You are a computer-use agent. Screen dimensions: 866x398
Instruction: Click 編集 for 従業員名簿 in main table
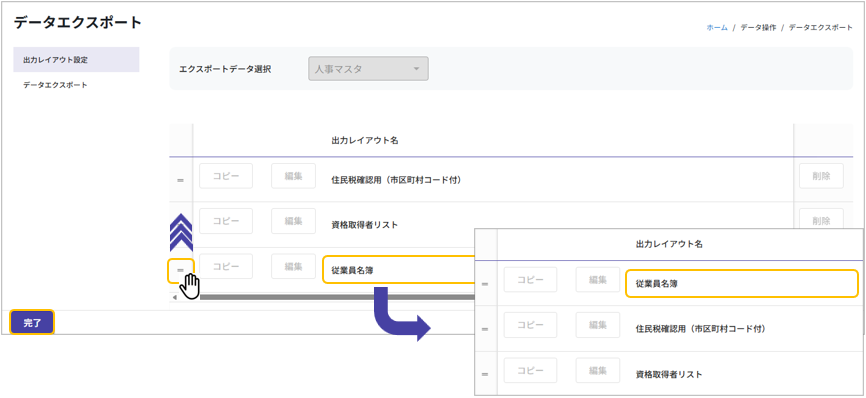pyautogui.click(x=293, y=266)
